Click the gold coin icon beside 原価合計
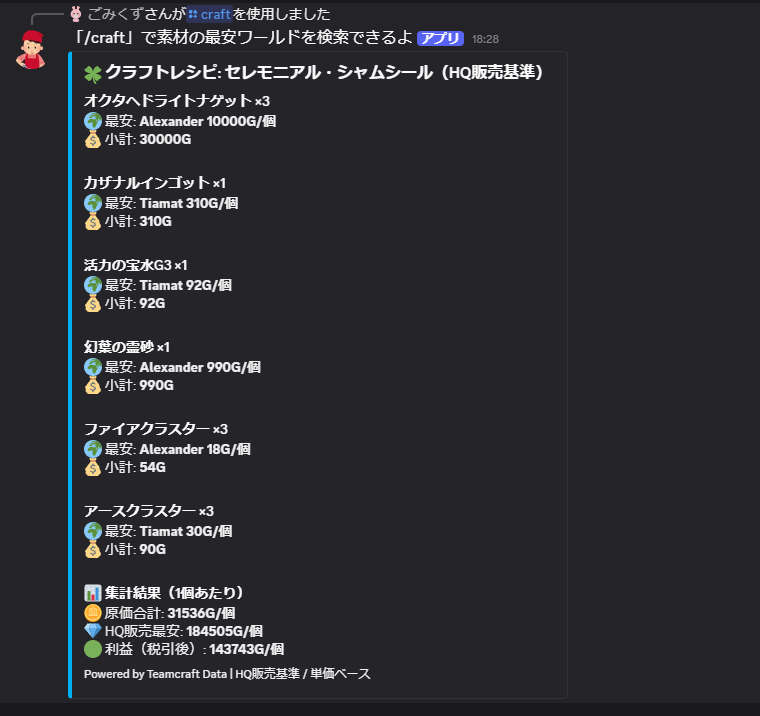 pos(93,613)
